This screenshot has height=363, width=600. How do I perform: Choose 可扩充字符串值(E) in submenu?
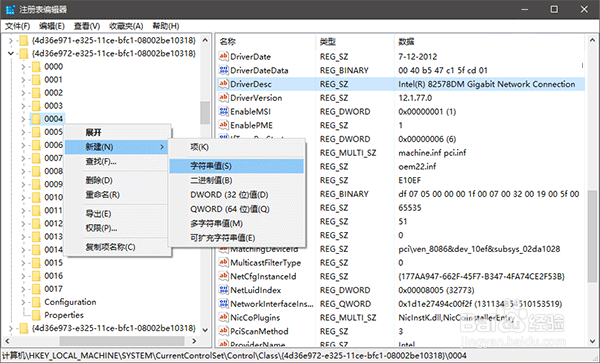[236, 238]
